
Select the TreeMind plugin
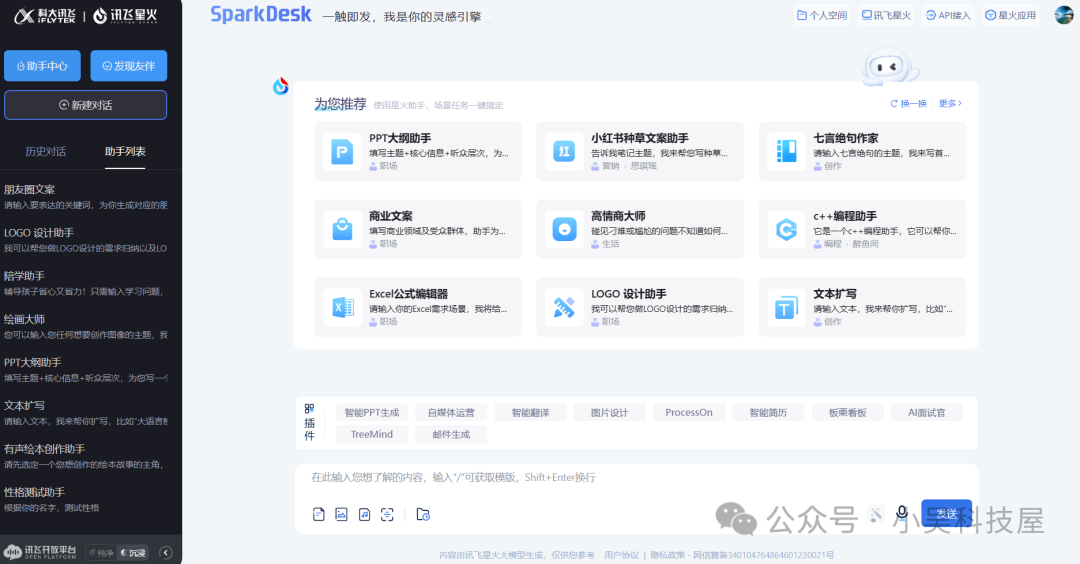click(372, 435)
